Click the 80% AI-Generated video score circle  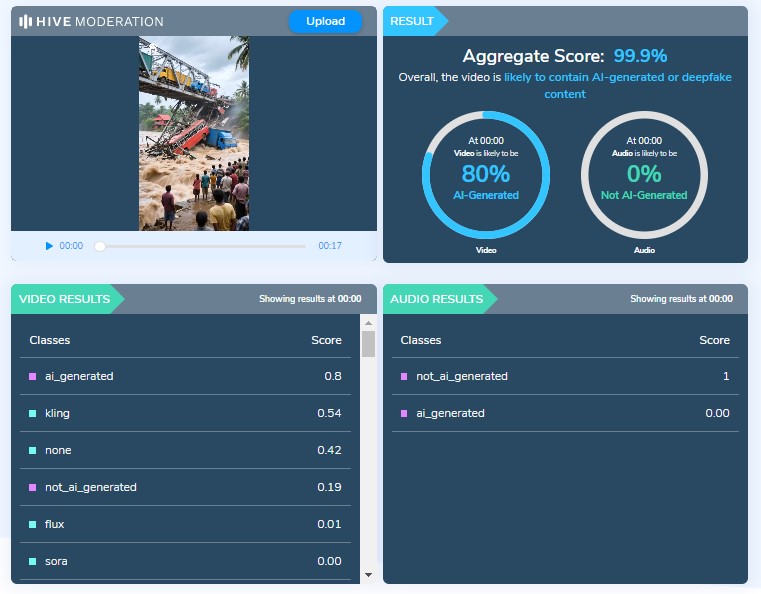486,174
